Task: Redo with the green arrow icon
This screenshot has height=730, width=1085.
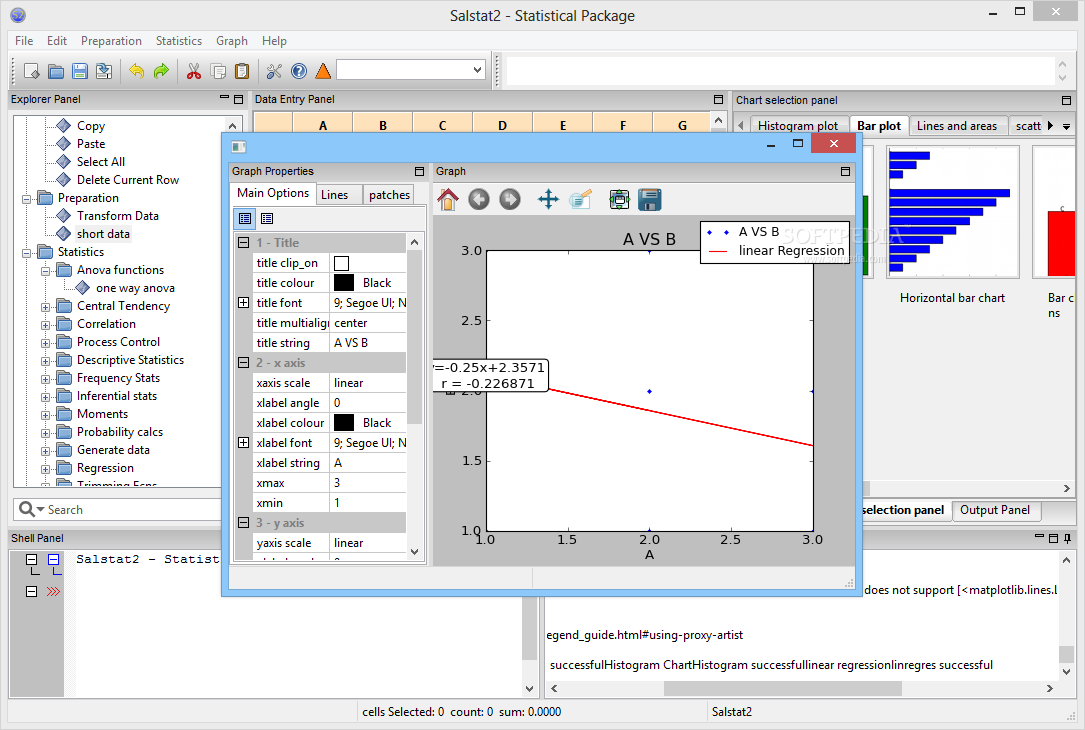Action: [161, 71]
